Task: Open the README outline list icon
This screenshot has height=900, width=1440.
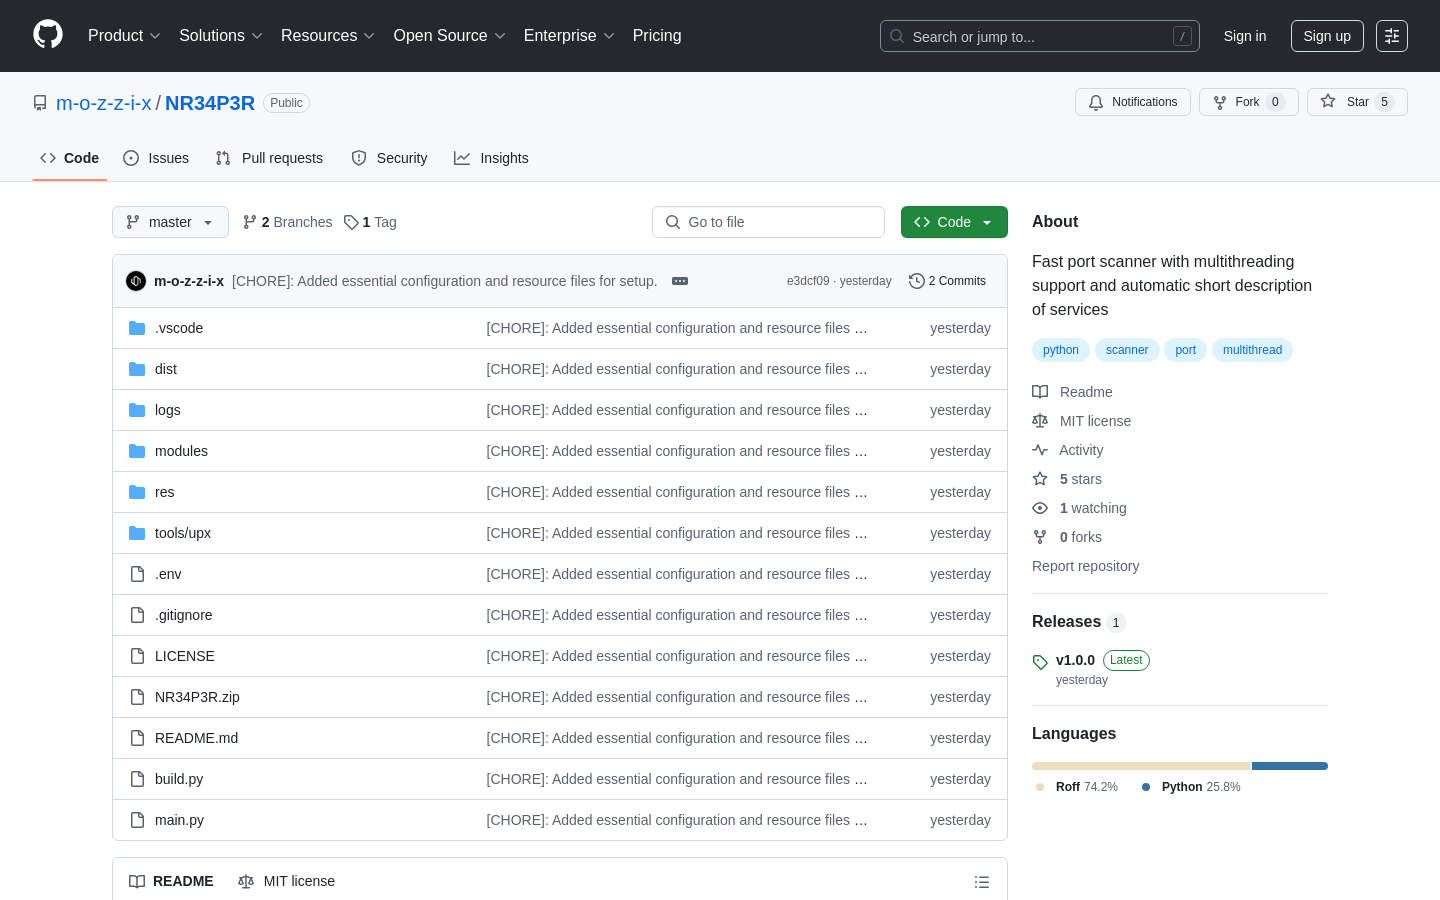Action: pyautogui.click(x=982, y=882)
